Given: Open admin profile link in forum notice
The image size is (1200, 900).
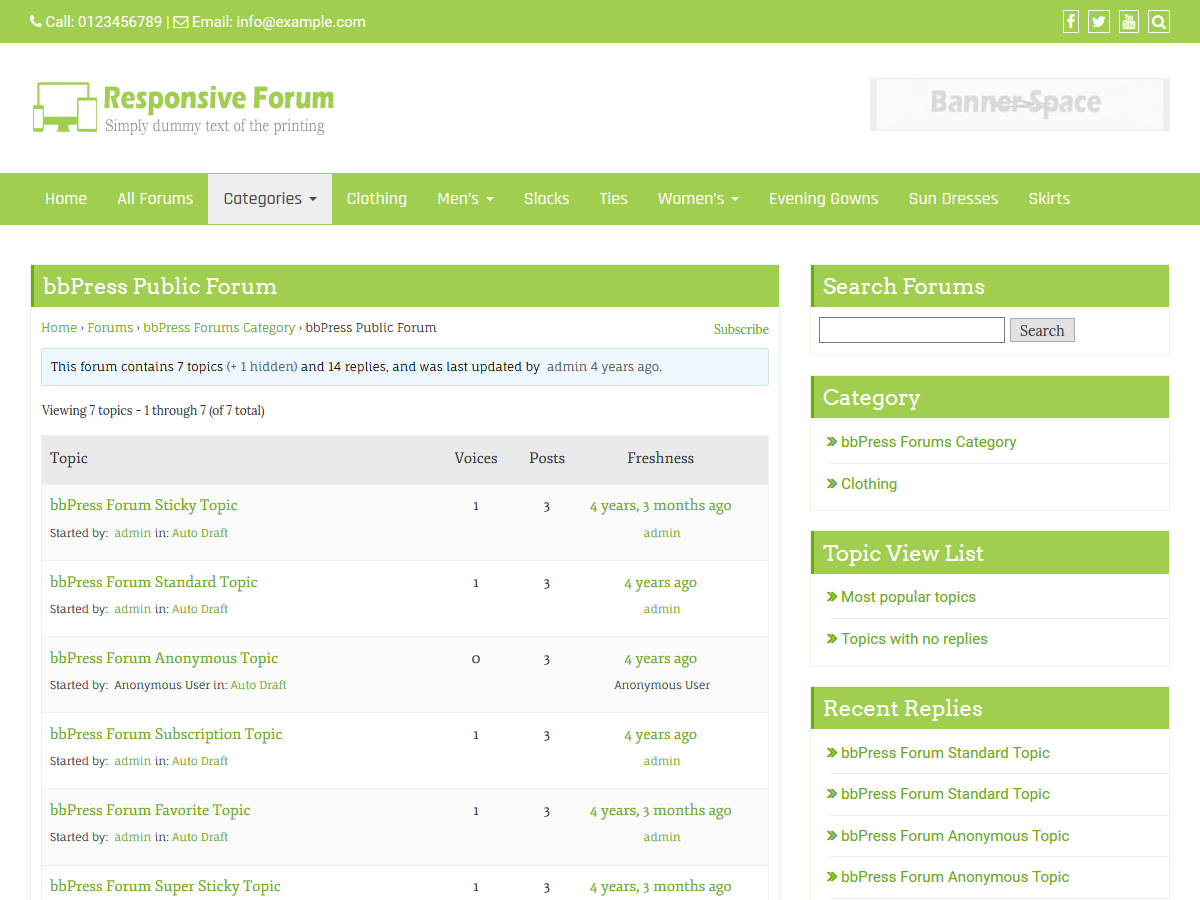Looking at the screenshot, I should [x=567, y=367].
